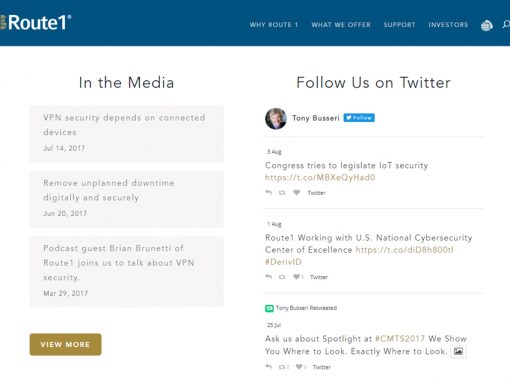The height and width of the screenshot is (382, 510).
Task: Retweet the Spotlight CMTS2017 tweet
Action: coord(282,367)
